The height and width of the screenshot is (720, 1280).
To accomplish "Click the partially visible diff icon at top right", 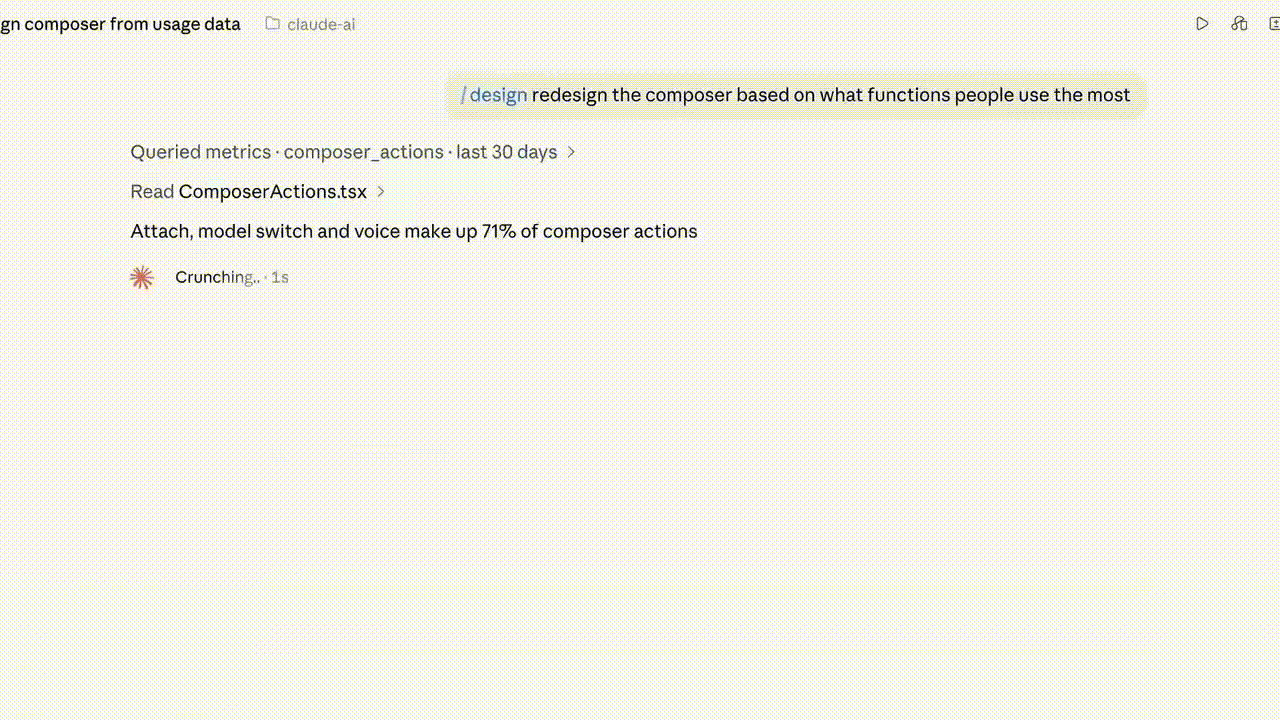I will (1277, 24).
